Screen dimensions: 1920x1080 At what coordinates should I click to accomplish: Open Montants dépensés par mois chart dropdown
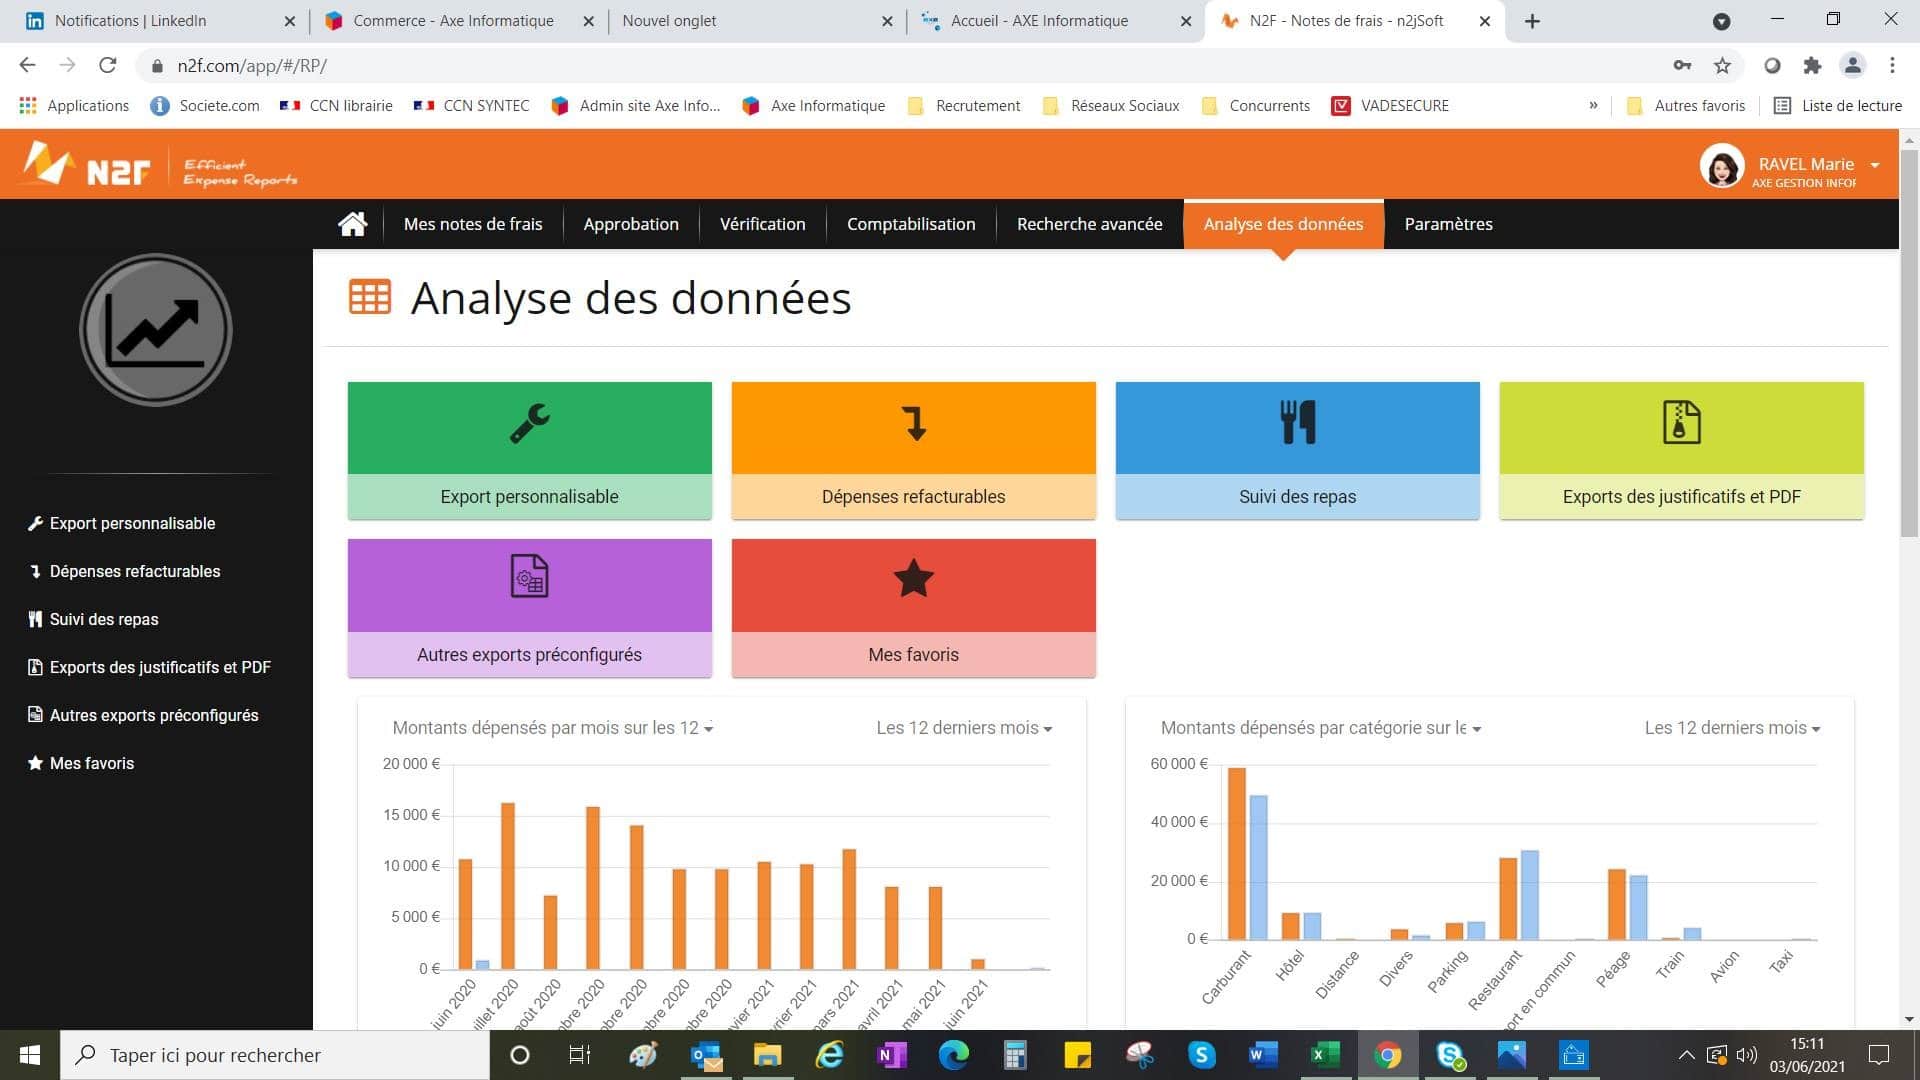click(552, 728)
